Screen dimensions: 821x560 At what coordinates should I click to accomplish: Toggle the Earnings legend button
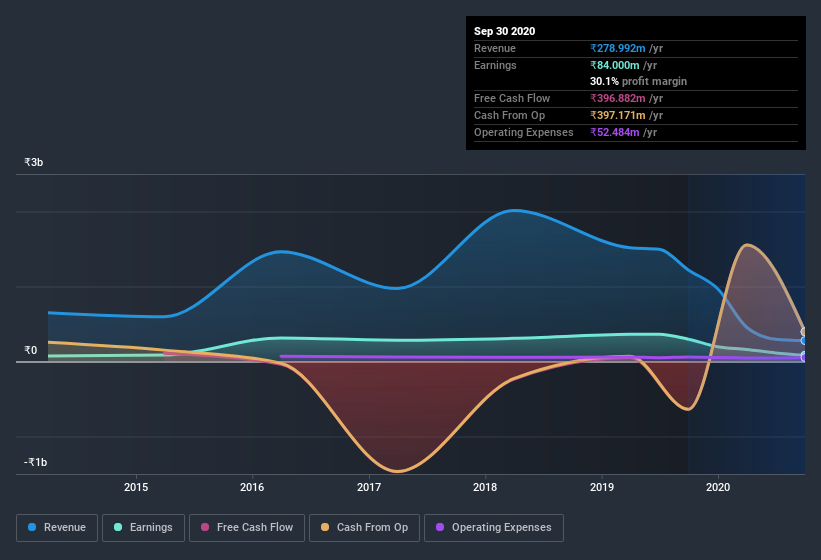coord(143,528)
